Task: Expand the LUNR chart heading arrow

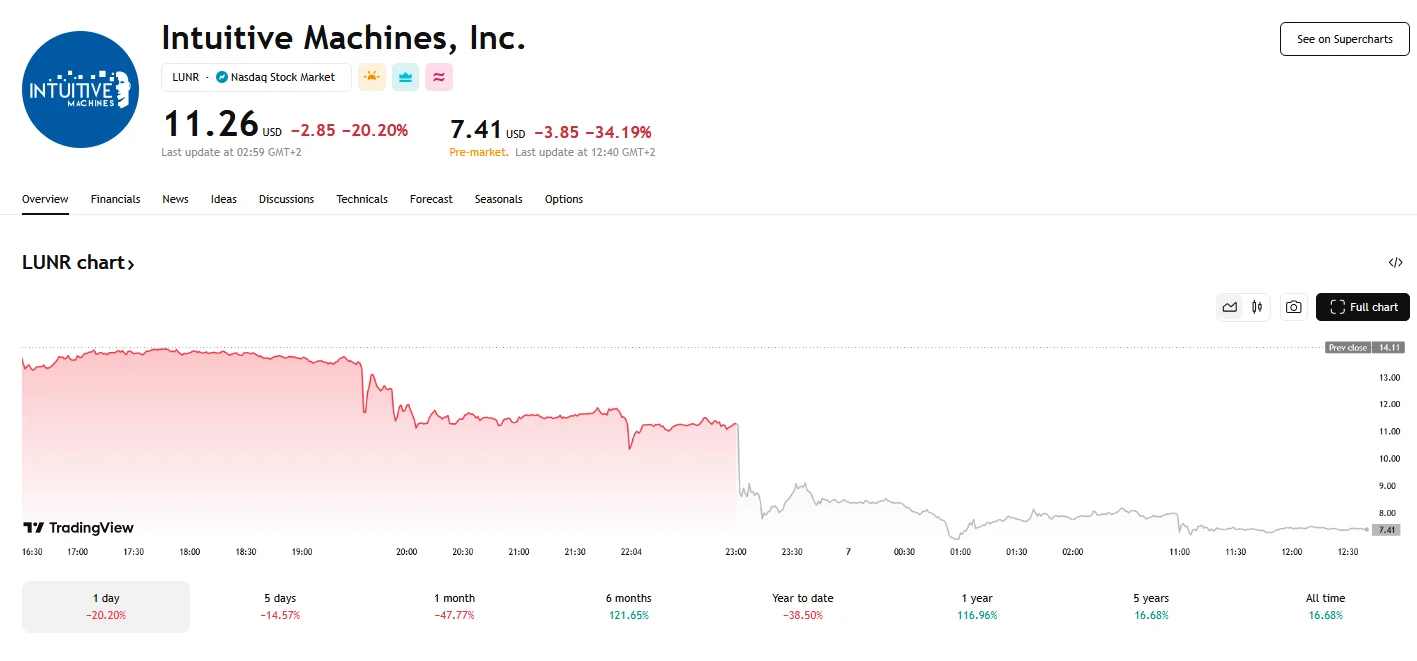Action: click(131, 264)
